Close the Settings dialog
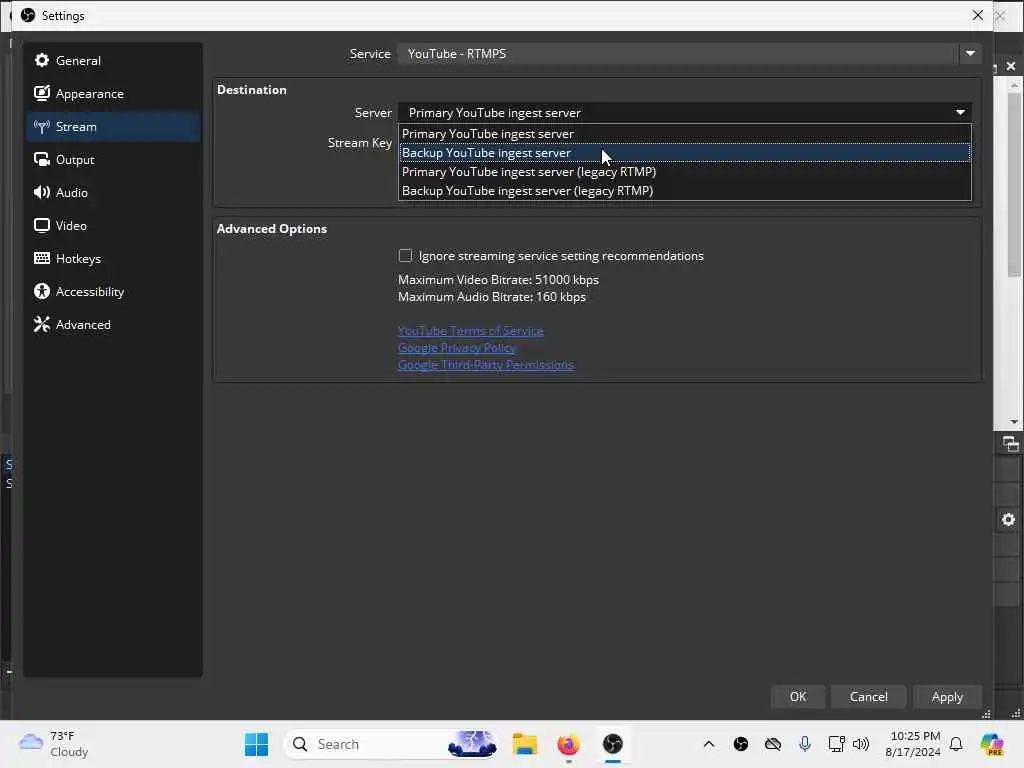The width and height of the screenshot is (1024, 768). coord(978,15)
